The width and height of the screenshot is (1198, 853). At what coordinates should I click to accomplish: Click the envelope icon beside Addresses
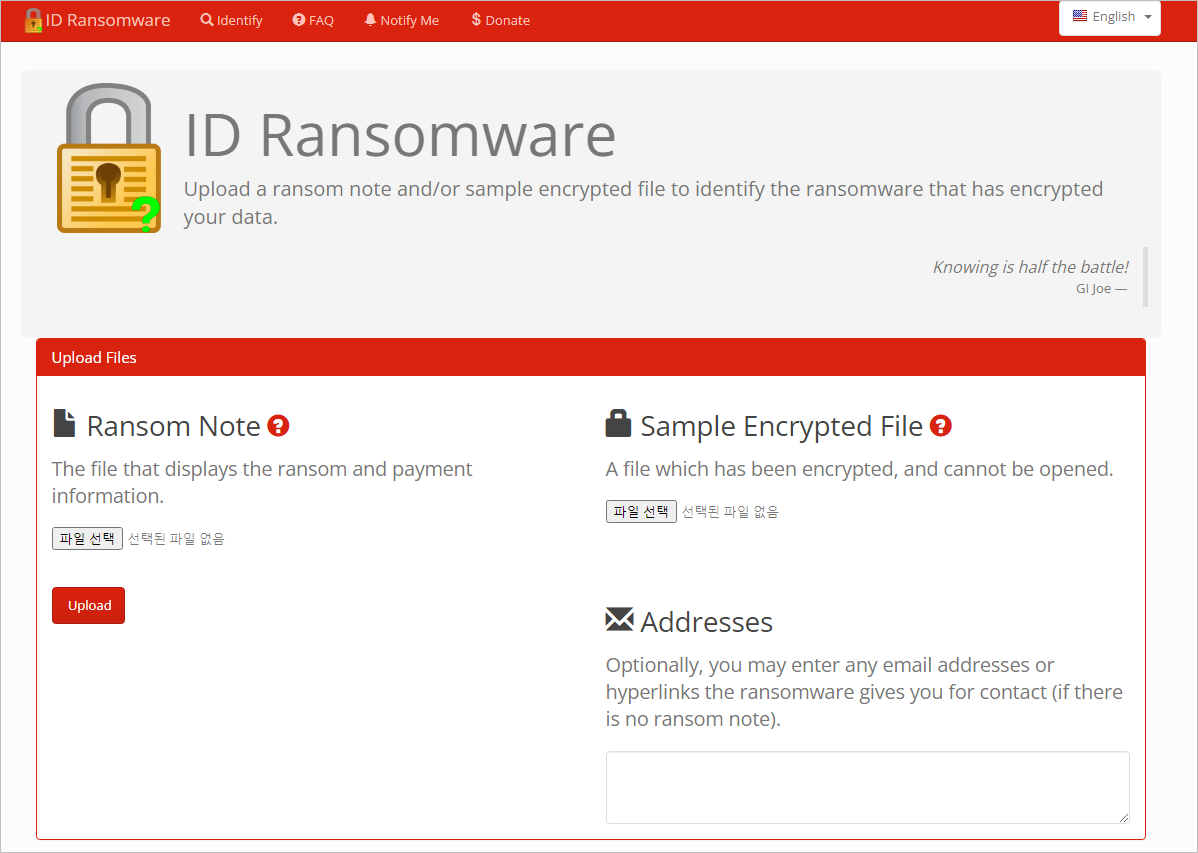[619, 619]
